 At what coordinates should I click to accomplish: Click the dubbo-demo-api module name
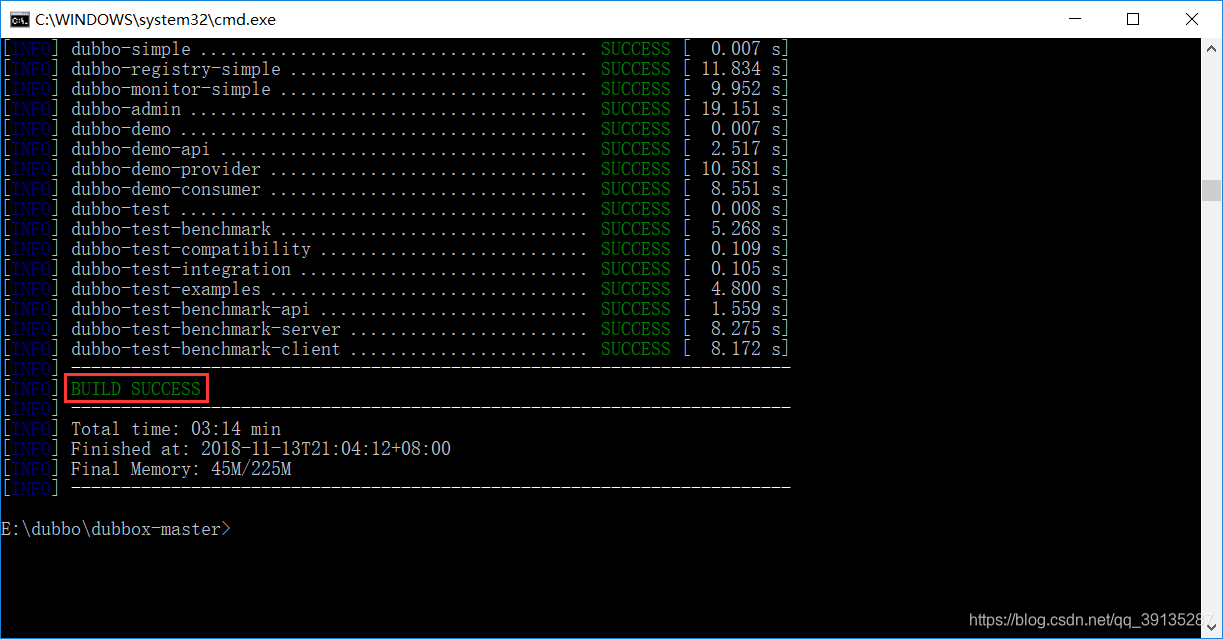(x=141, y=149)
